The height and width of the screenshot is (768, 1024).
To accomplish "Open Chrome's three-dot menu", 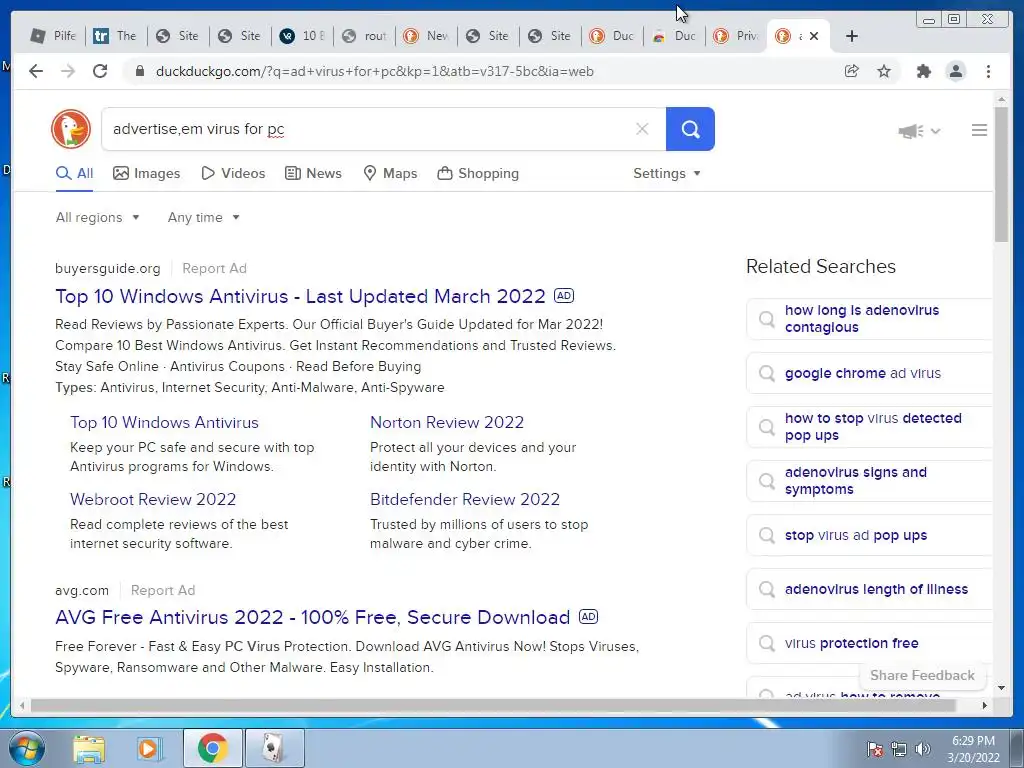I will pyautogui.click(x=988, y=71).
